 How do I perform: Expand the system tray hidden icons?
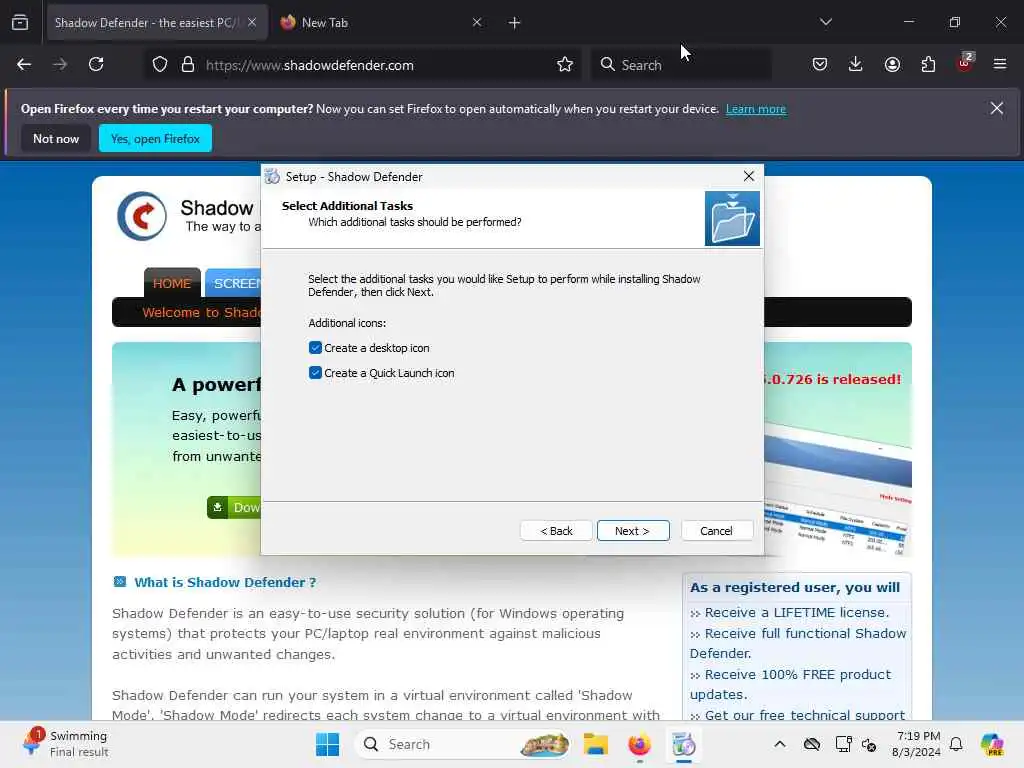(x=780, y=744)
